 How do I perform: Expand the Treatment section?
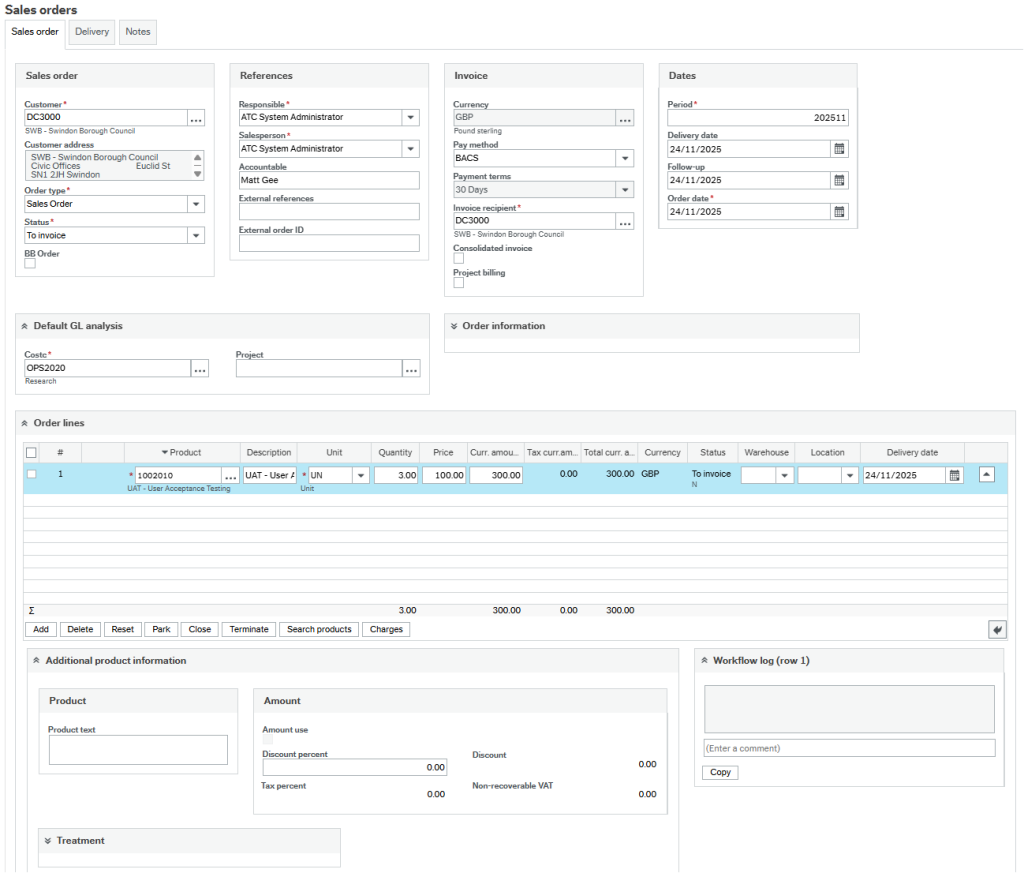[x=49, y=840]
